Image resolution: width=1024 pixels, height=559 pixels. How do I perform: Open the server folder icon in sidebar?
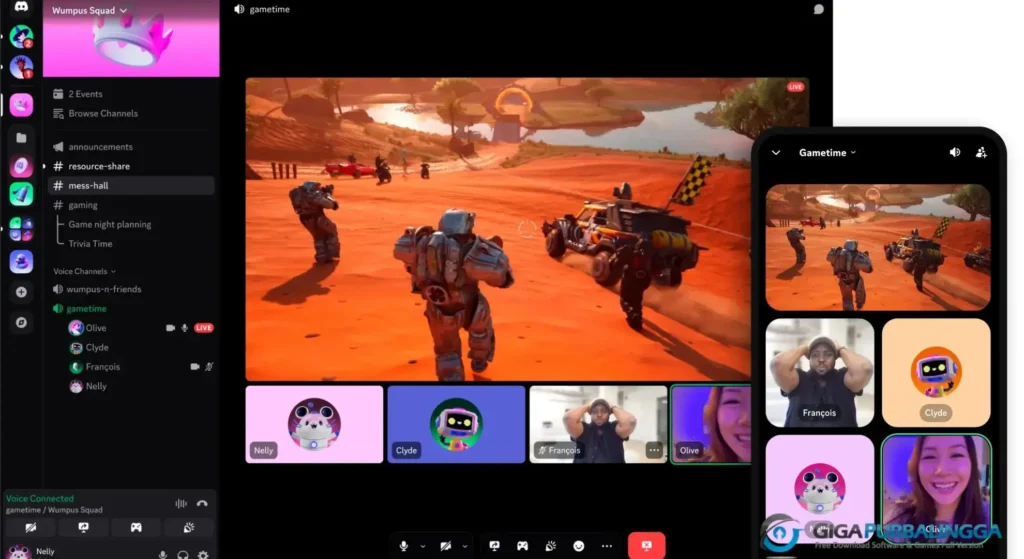tap(21, 138)
